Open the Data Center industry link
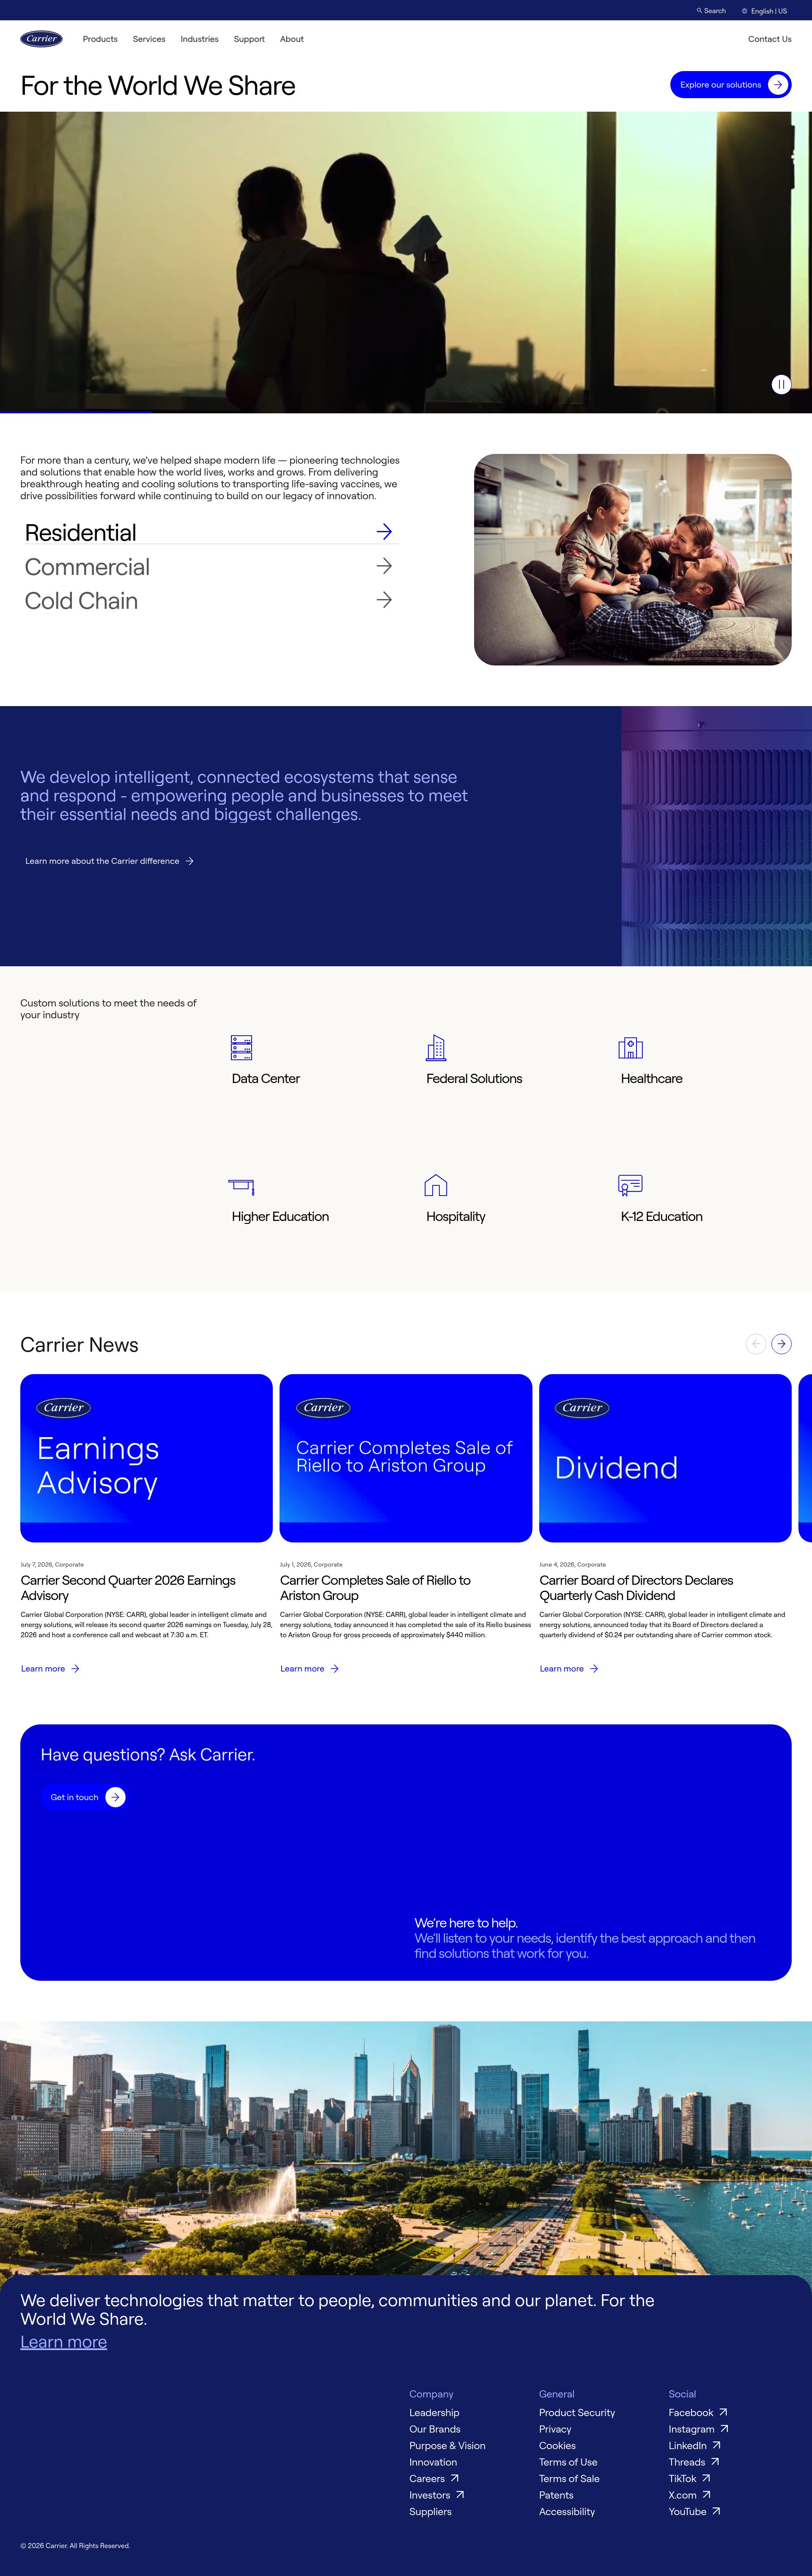The image size is (812, 2576). [266, 1078]
